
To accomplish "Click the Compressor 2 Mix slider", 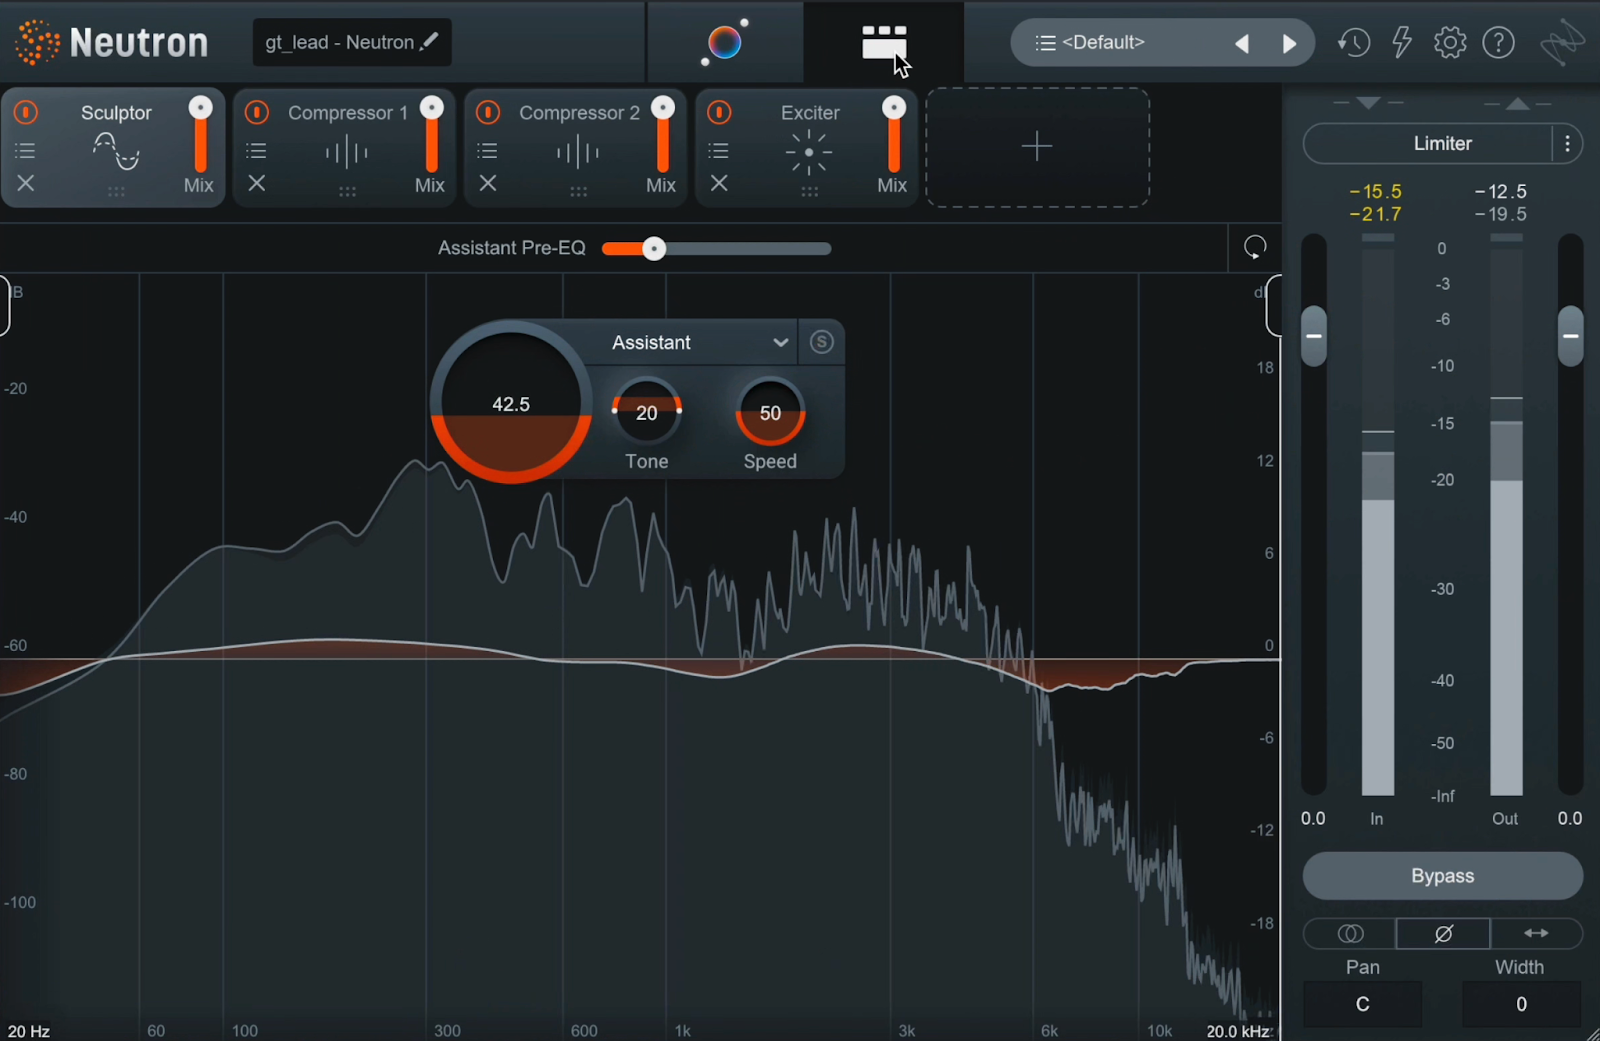I will point(662,135).
